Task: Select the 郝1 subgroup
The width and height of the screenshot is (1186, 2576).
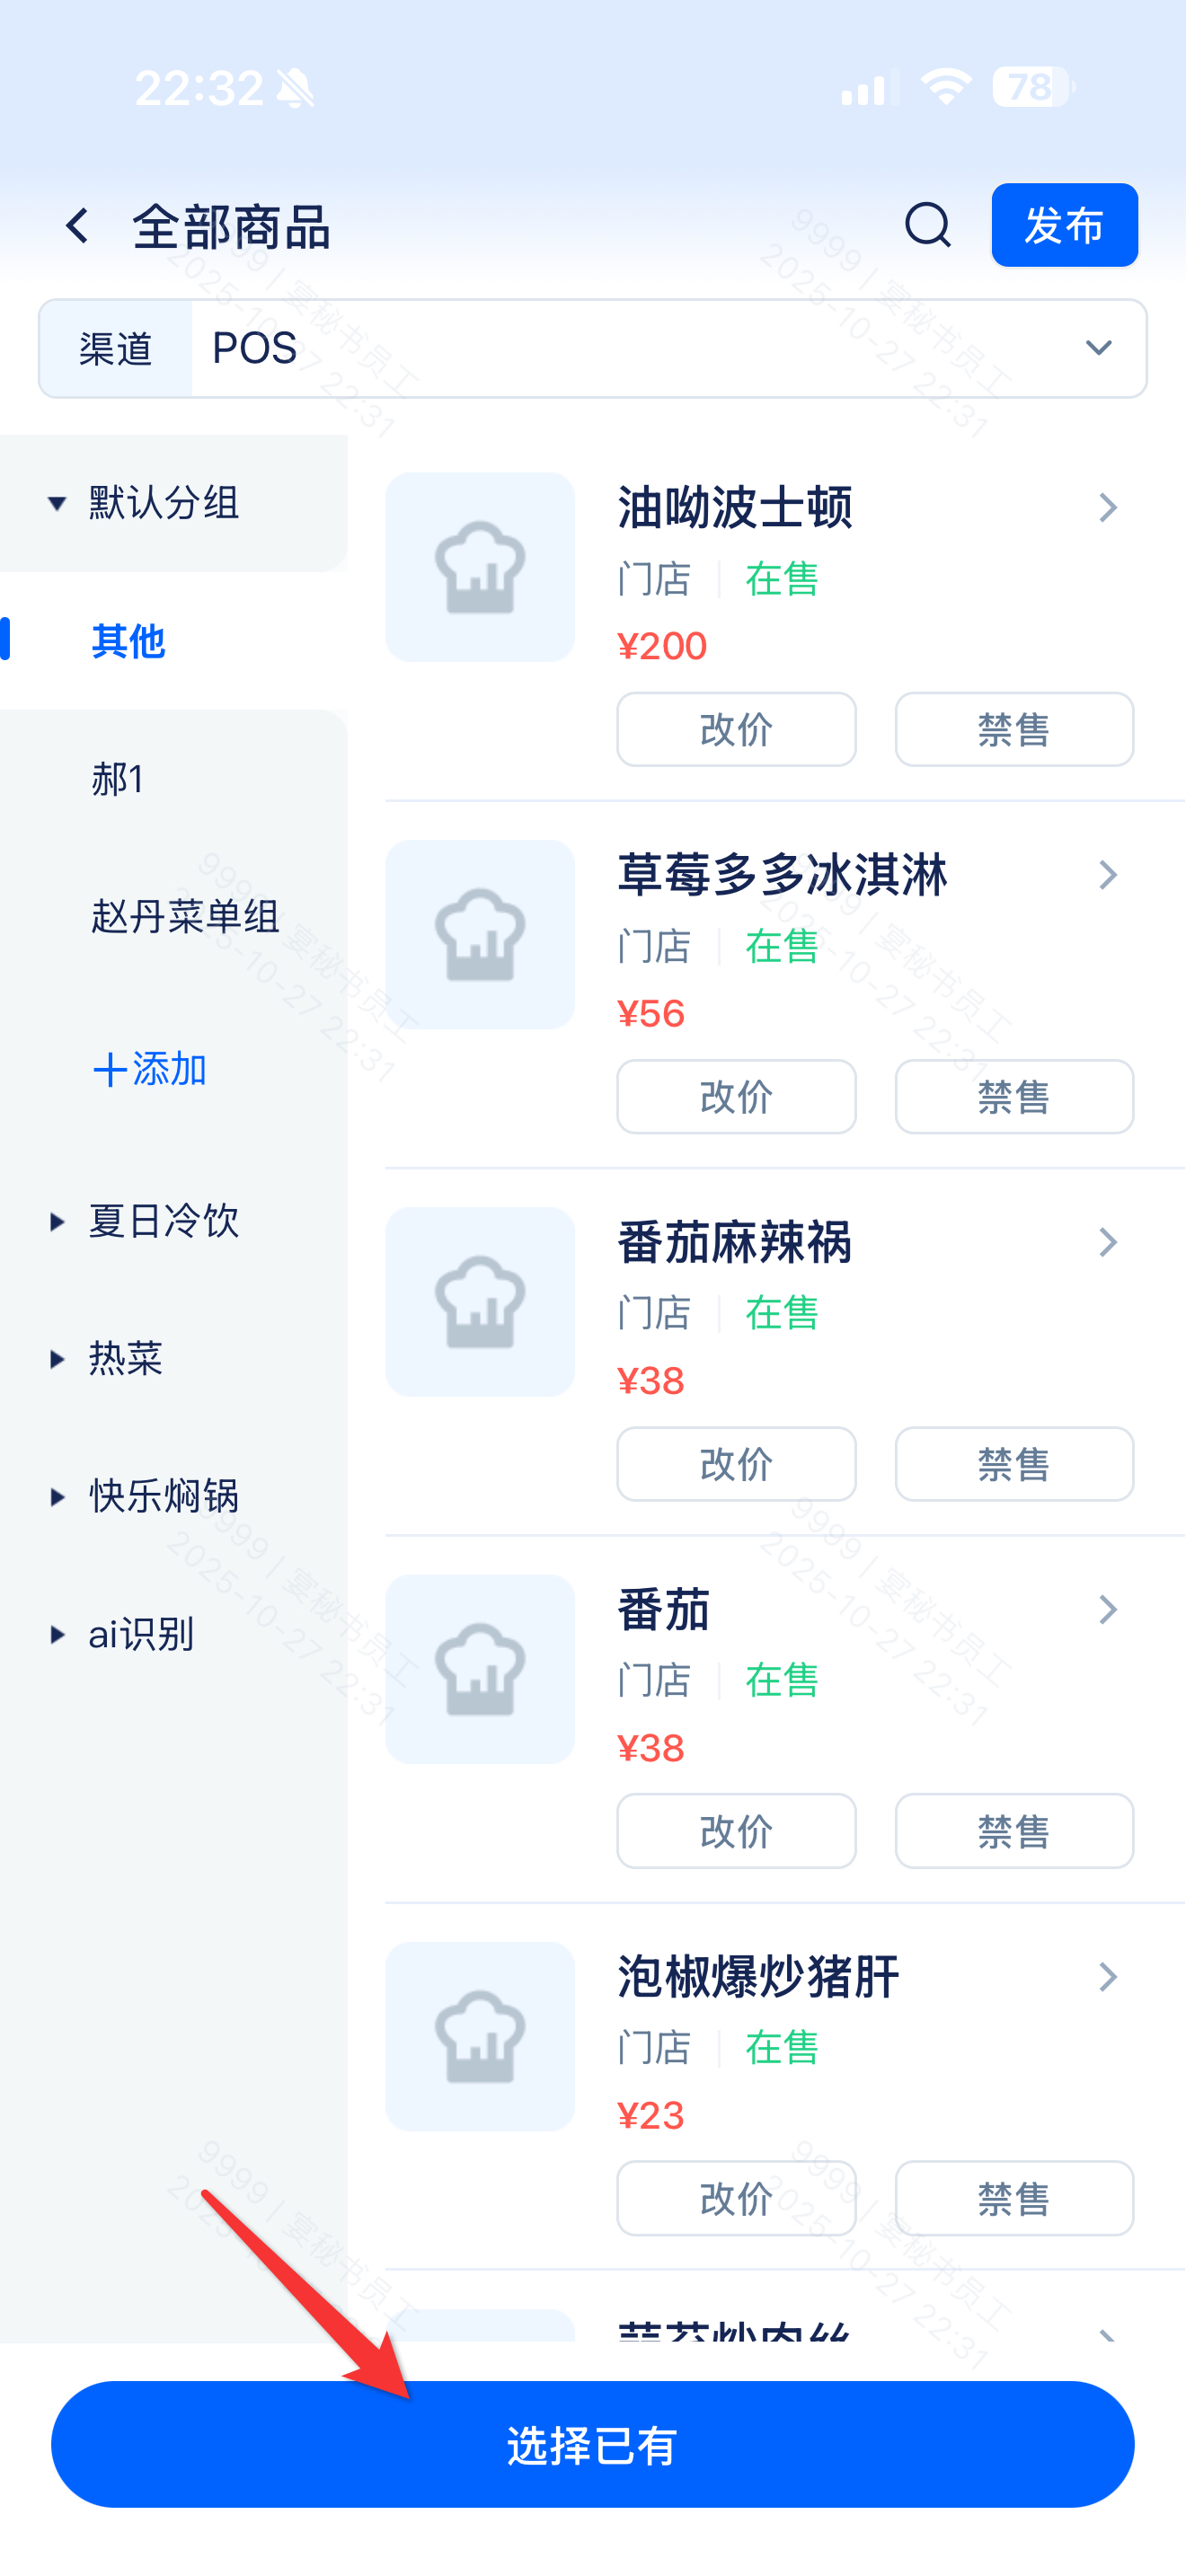Action: coord(118,779)
